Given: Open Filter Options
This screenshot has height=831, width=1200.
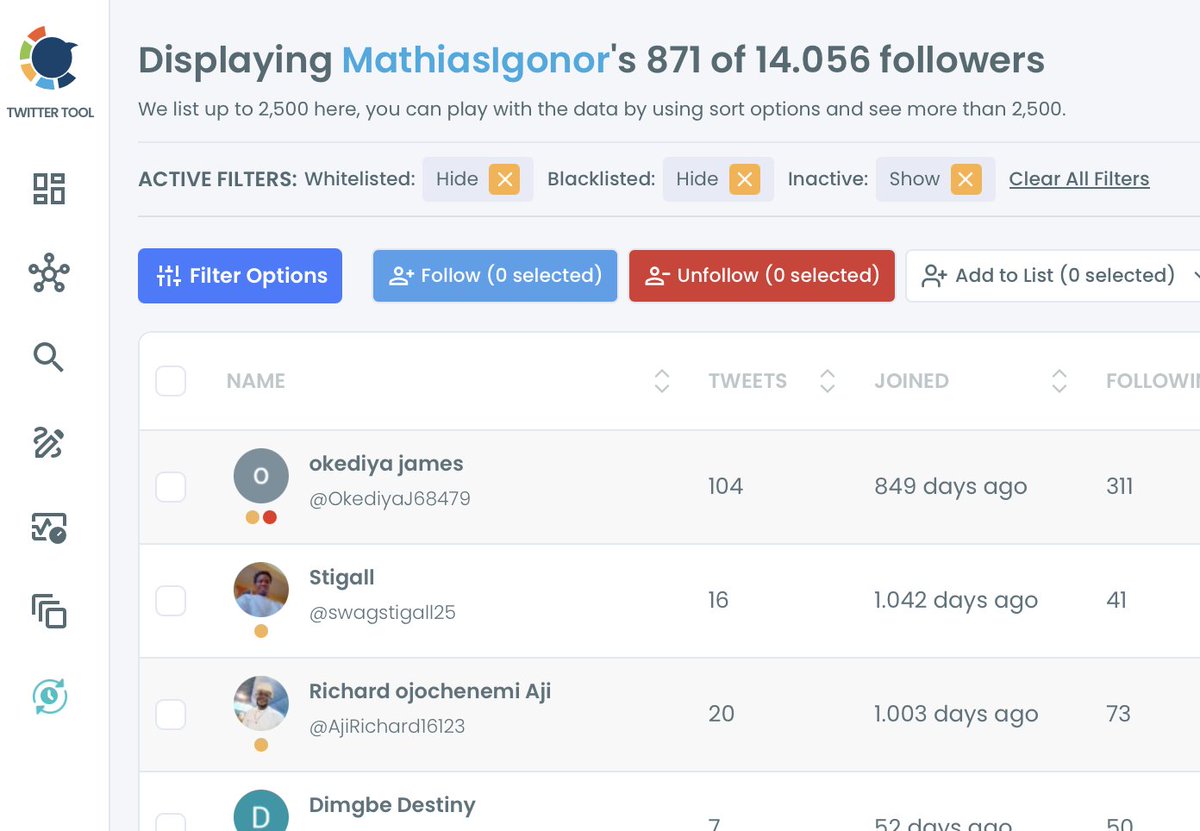Looking at the screenshot, I should pos(240,276).
